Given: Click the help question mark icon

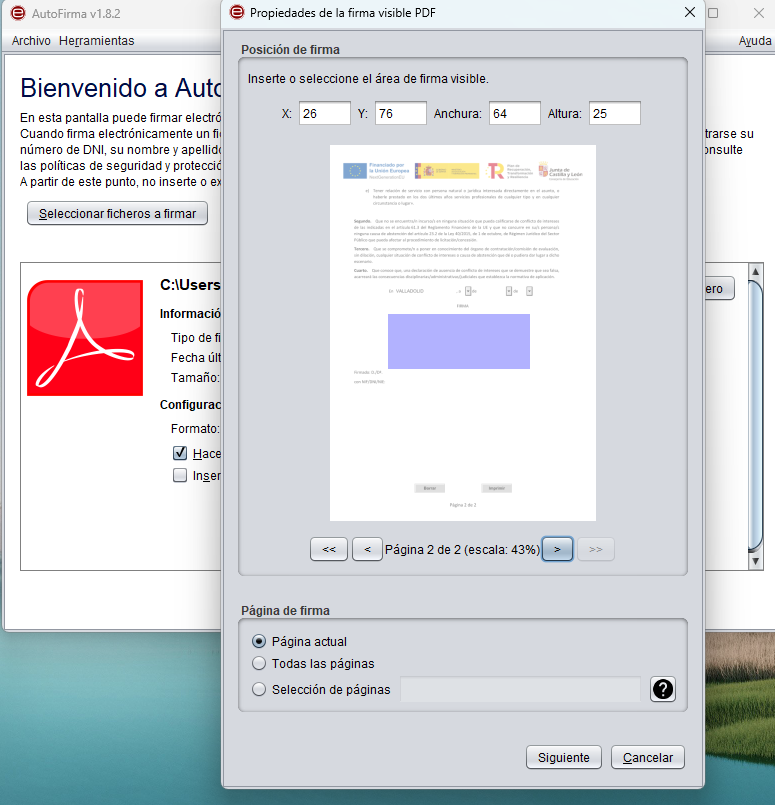Looking at the screenshot, I should 663,689.
